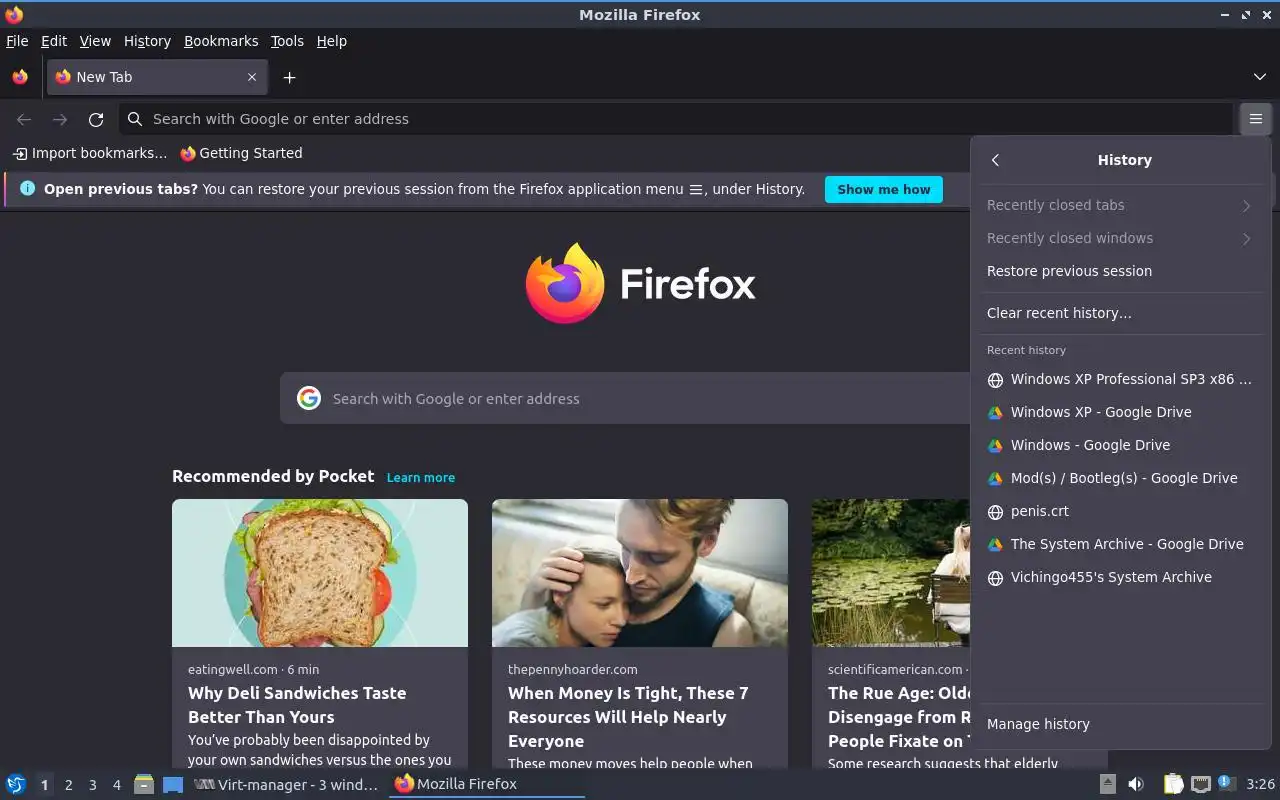The height and width of the screenshot is (800, 1280).
Task: Open the Bookmarks menu
Action: [x=221, y=41]
